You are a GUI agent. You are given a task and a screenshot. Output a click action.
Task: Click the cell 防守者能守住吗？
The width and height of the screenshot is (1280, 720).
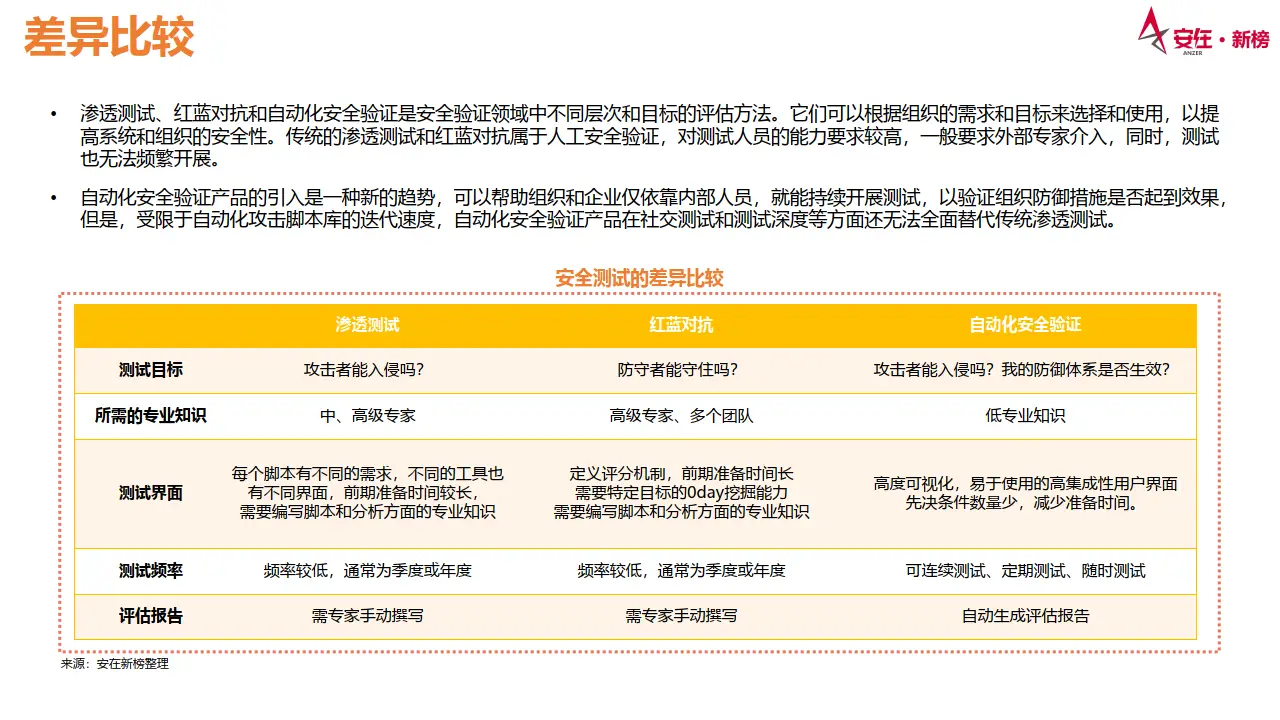[681, 370]
